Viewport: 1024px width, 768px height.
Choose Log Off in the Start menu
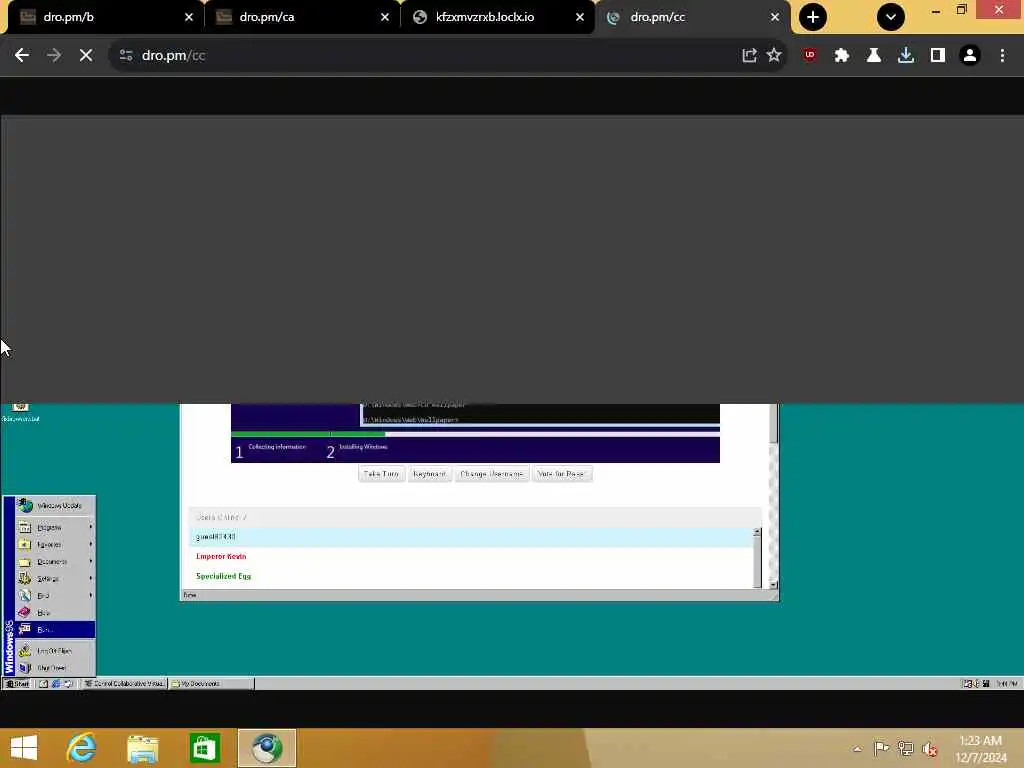(x=56, y=650)
